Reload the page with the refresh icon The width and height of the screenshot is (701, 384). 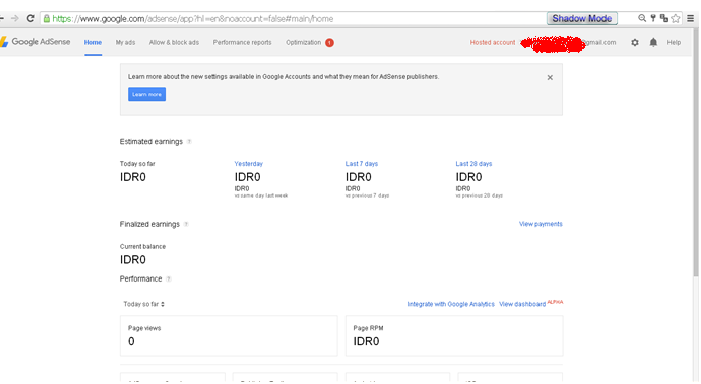coord(30,18)
